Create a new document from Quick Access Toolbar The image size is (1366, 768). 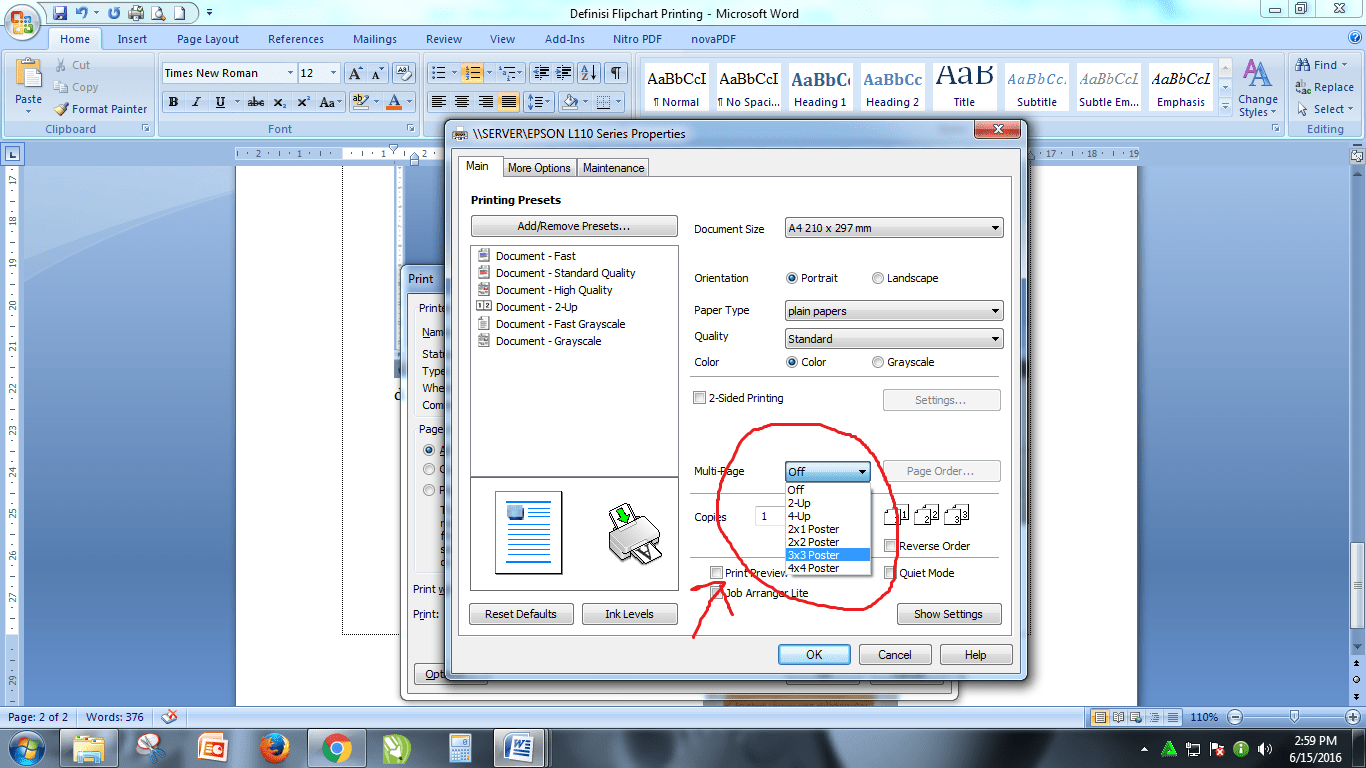(179, 13)
